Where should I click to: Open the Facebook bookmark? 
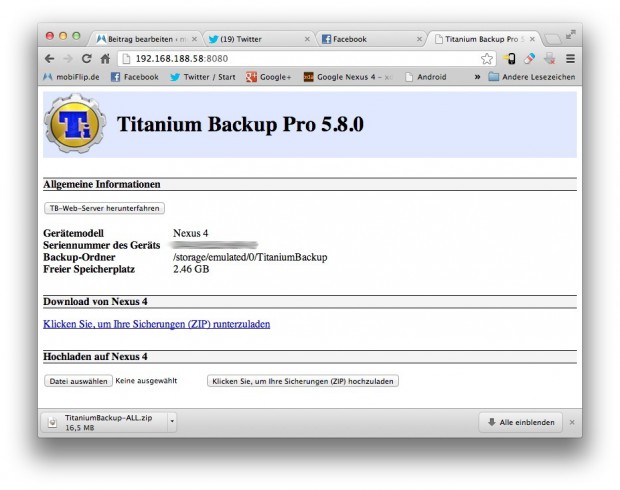135,77
